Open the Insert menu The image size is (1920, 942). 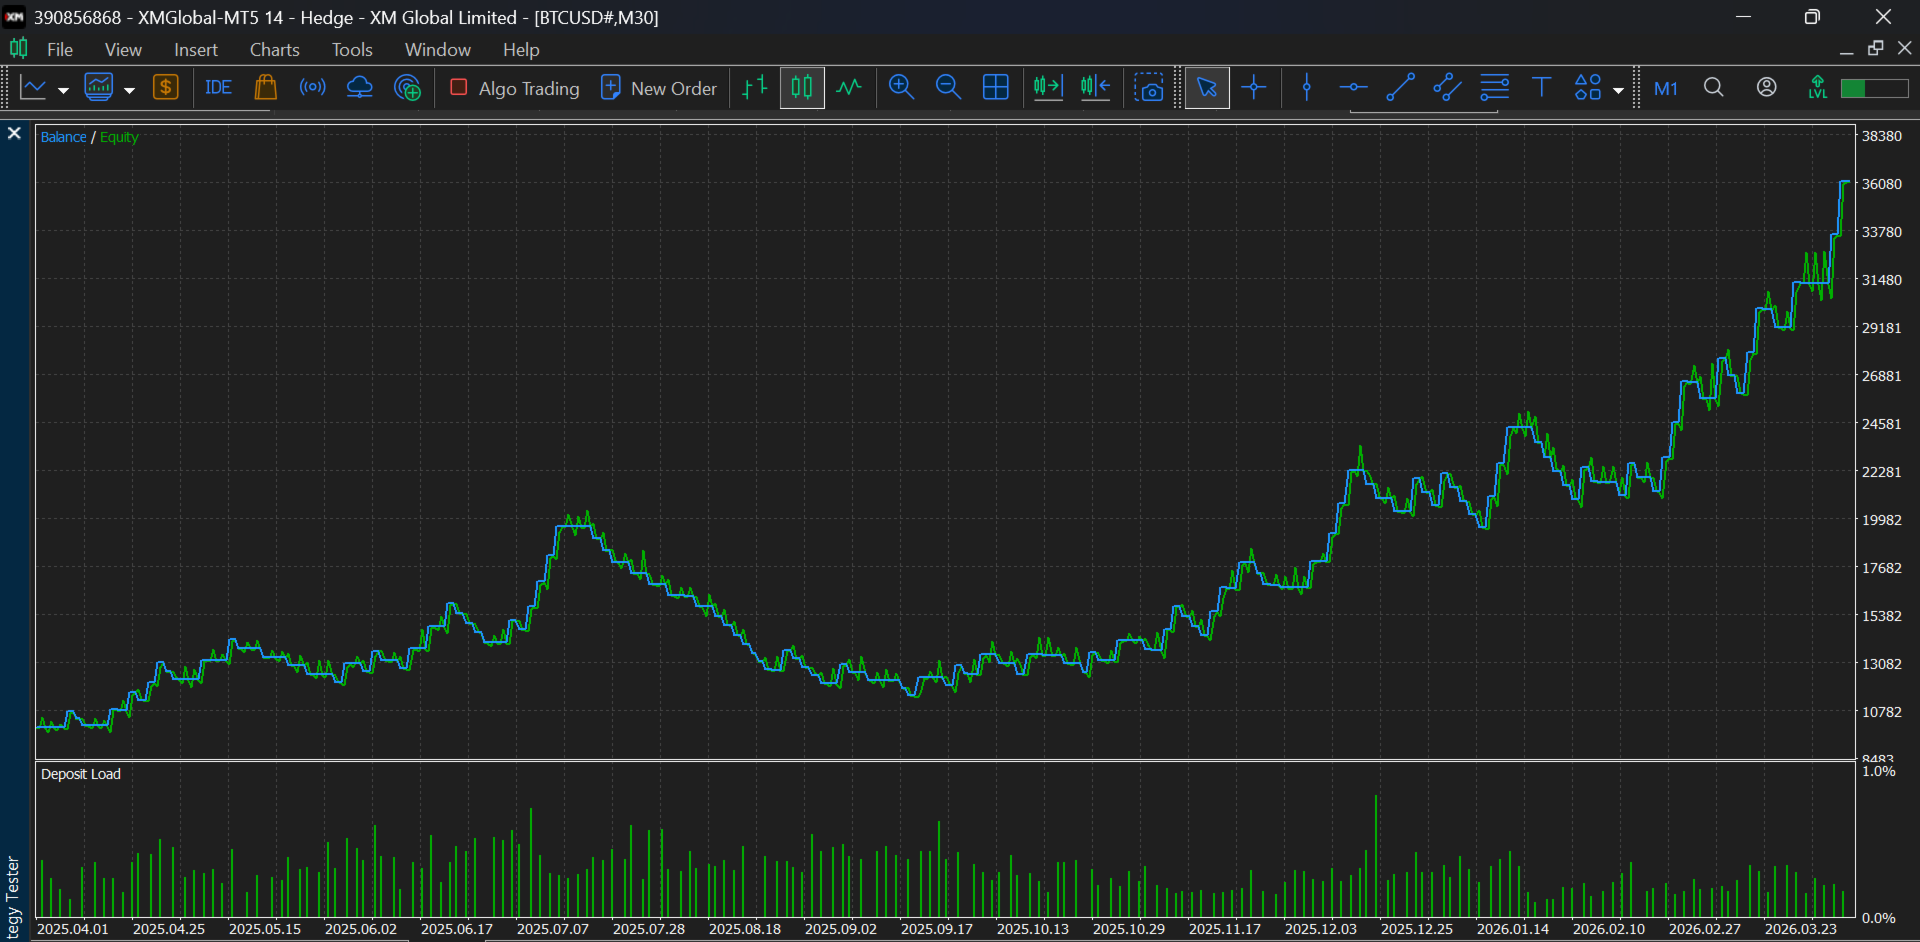196,50
